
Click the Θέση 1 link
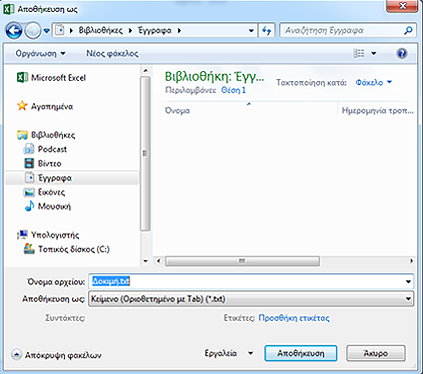tap(233, 90)
